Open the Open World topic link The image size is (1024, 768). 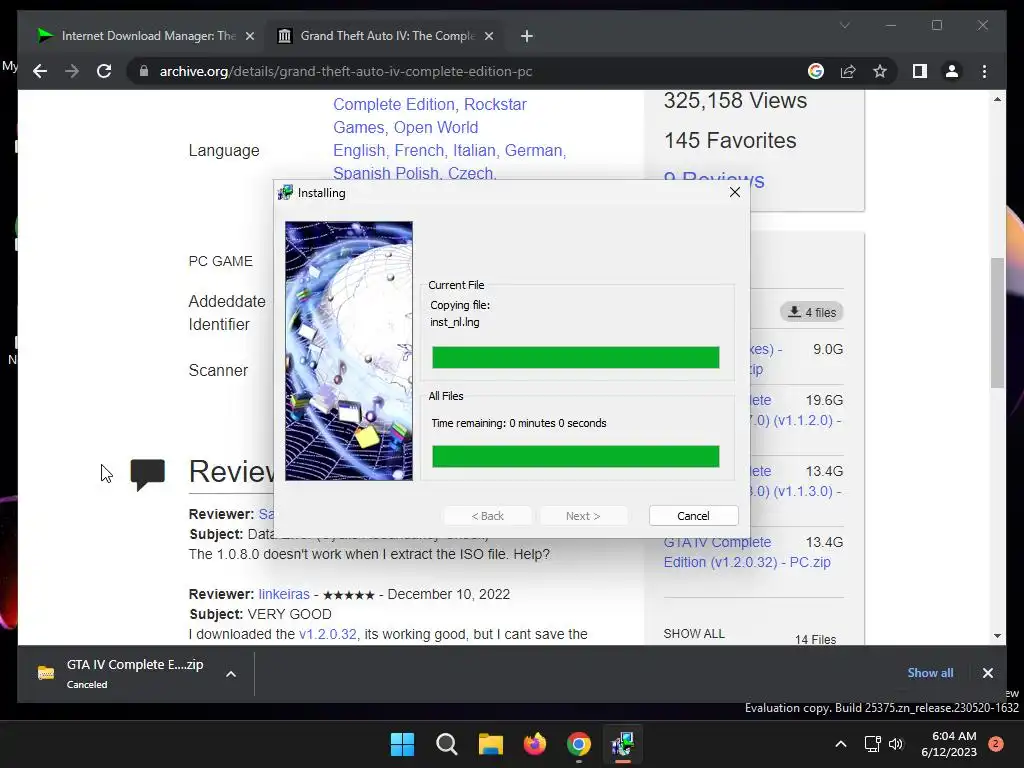pos(436,127)
